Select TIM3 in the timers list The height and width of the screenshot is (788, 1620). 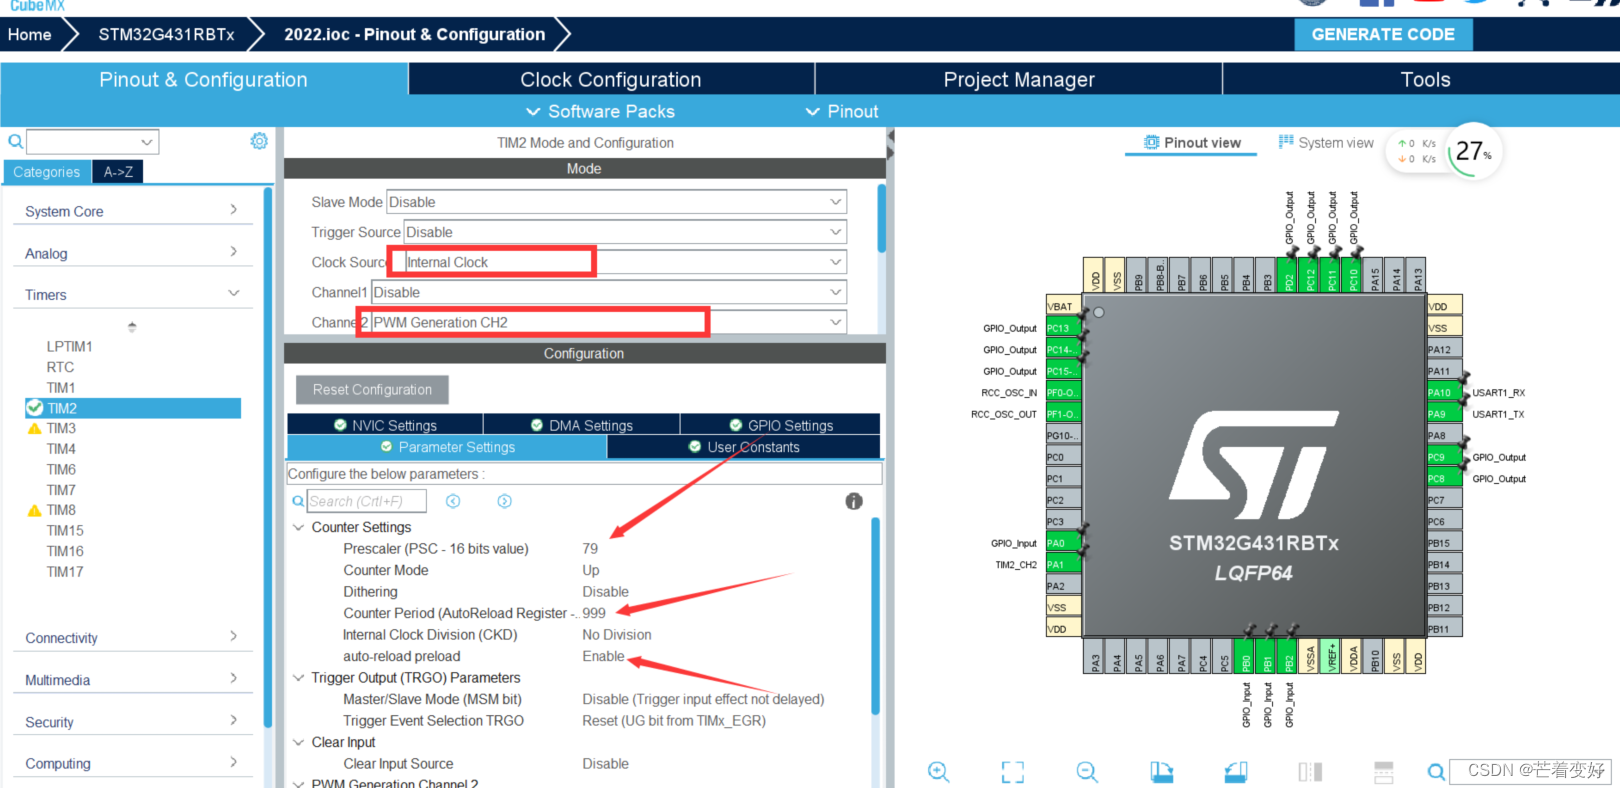61,428
